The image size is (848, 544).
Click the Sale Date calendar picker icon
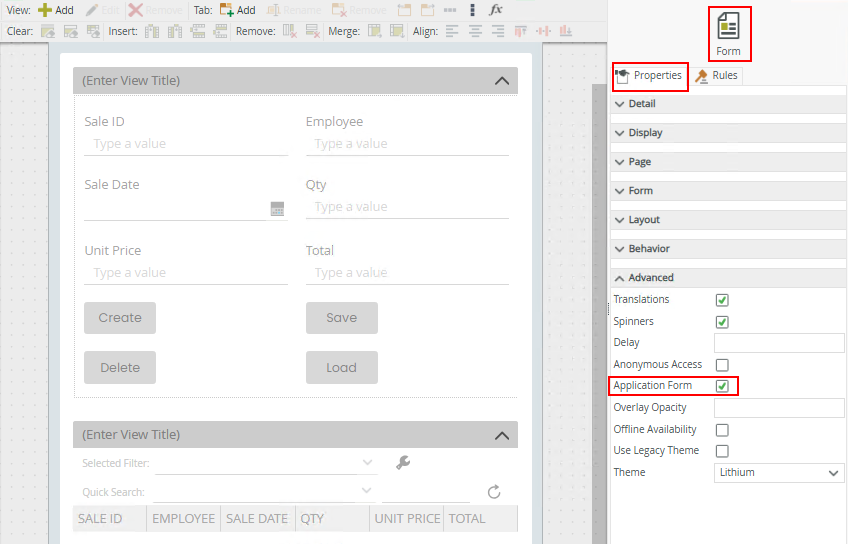[277, 209]
